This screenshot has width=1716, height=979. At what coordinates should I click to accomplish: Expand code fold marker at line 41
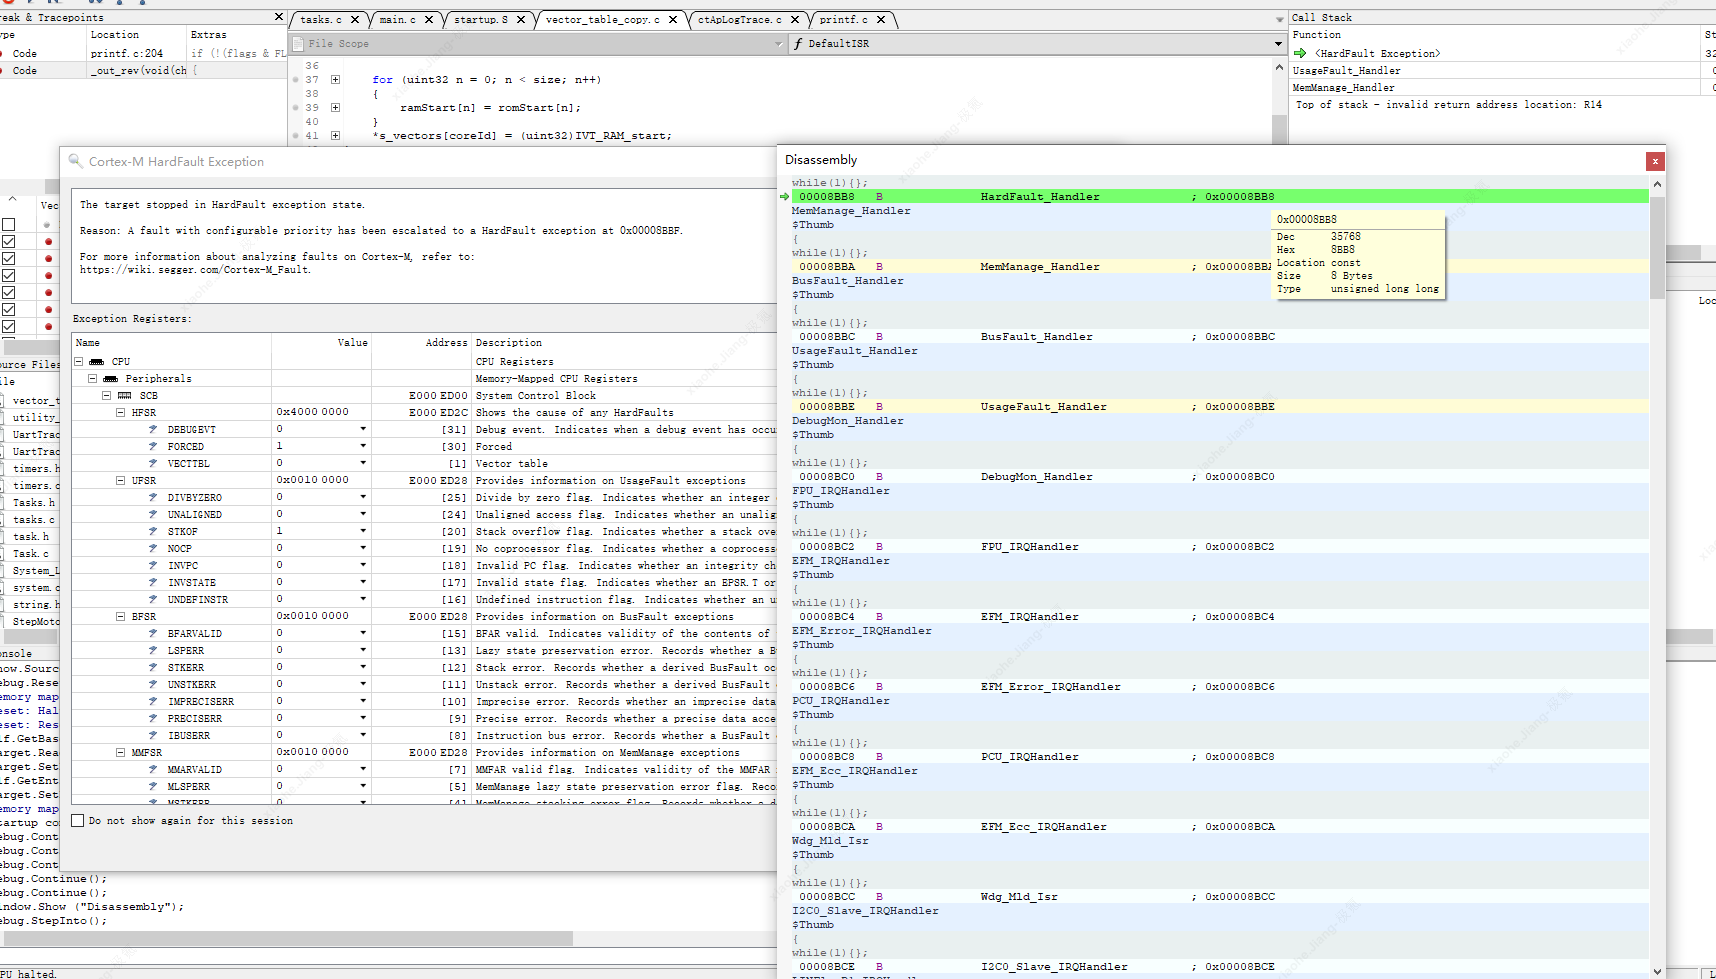335,136
